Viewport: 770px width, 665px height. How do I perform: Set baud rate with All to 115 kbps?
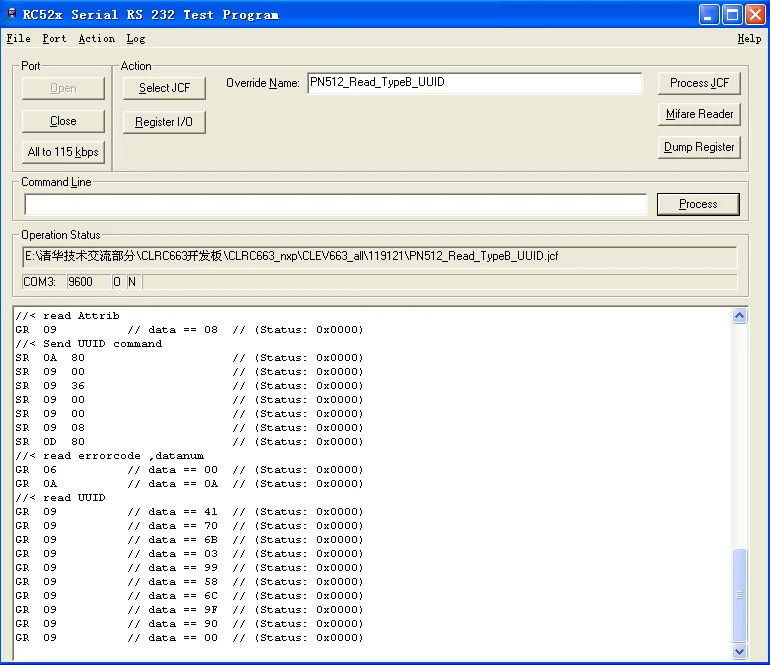pyautogui.click(x=63, y=152)
